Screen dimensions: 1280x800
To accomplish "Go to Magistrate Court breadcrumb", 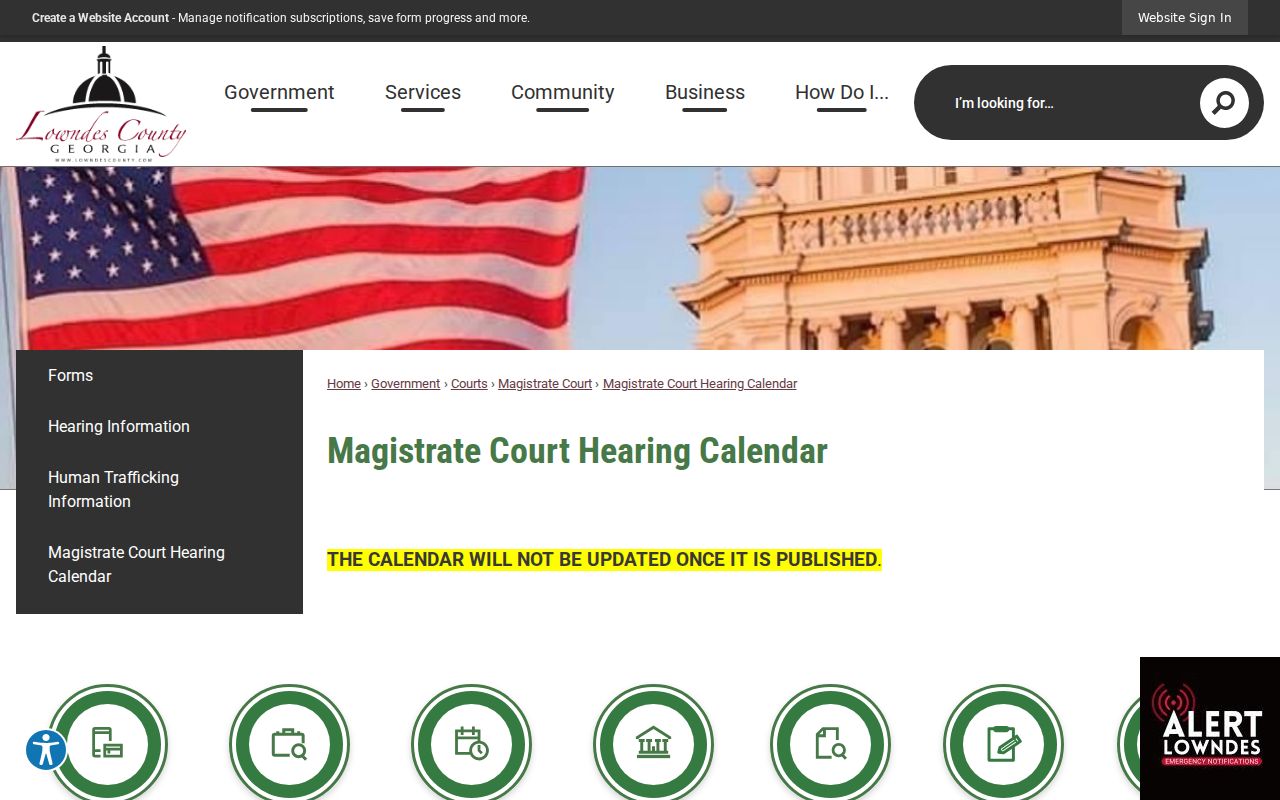I will tap(545, 384).
